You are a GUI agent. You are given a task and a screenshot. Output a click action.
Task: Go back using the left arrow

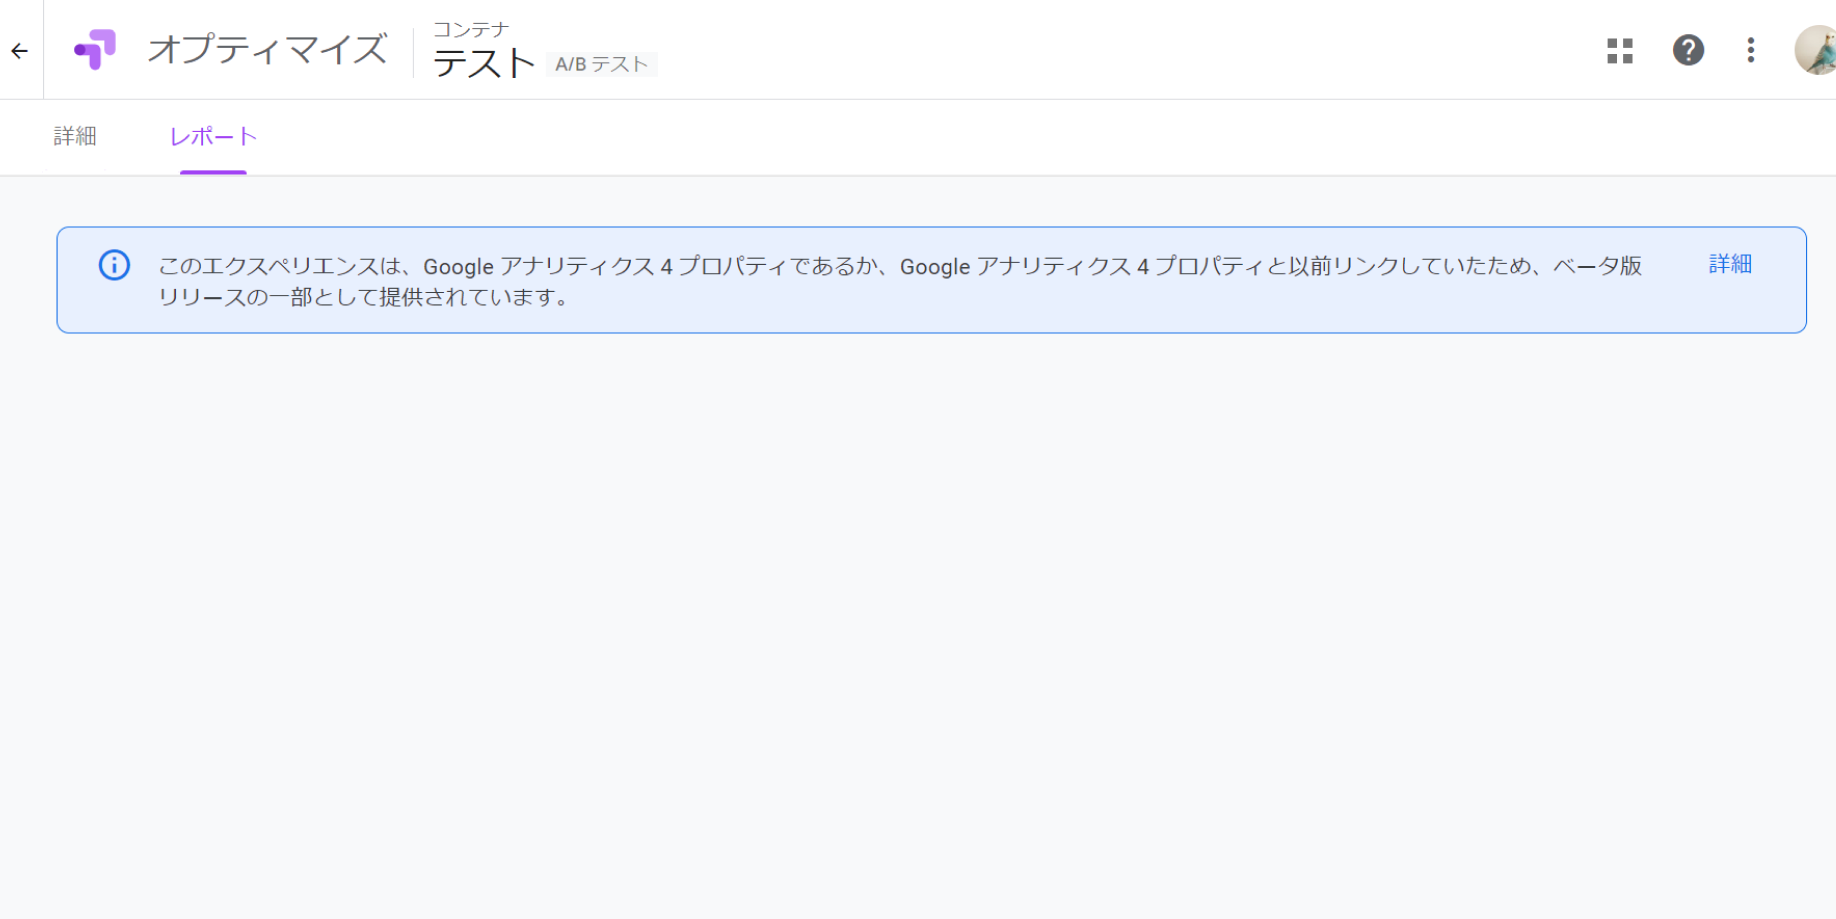[x=20, y=51]
